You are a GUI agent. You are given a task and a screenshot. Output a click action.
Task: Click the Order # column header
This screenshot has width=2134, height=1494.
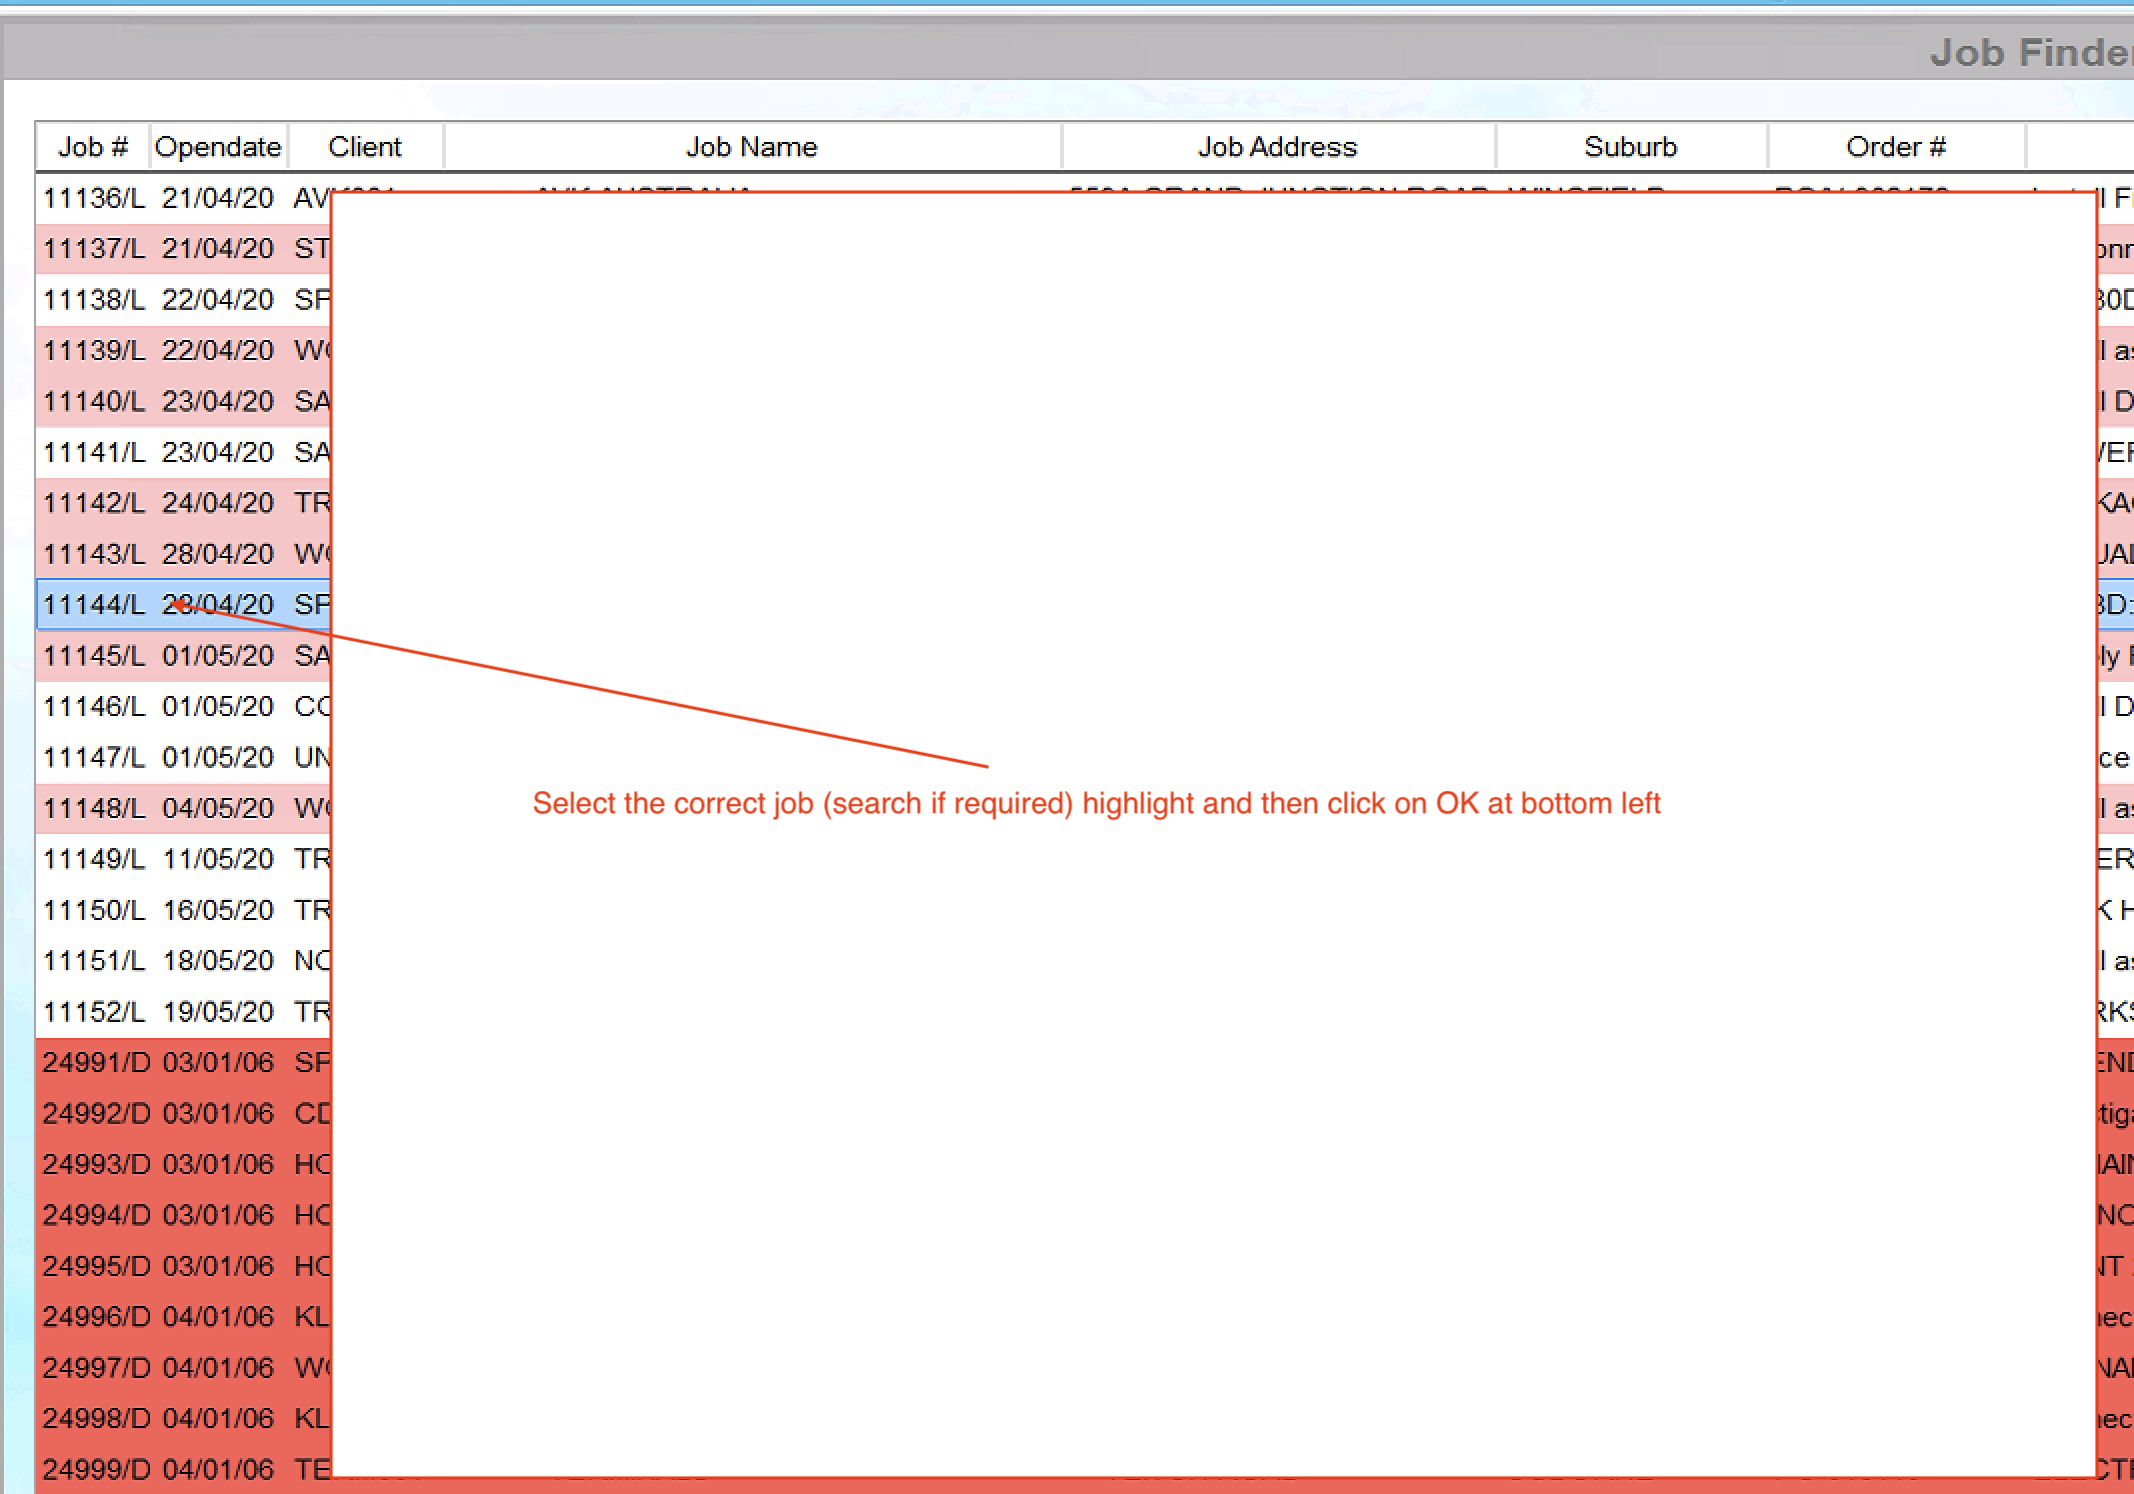[x=1895, y=147]
